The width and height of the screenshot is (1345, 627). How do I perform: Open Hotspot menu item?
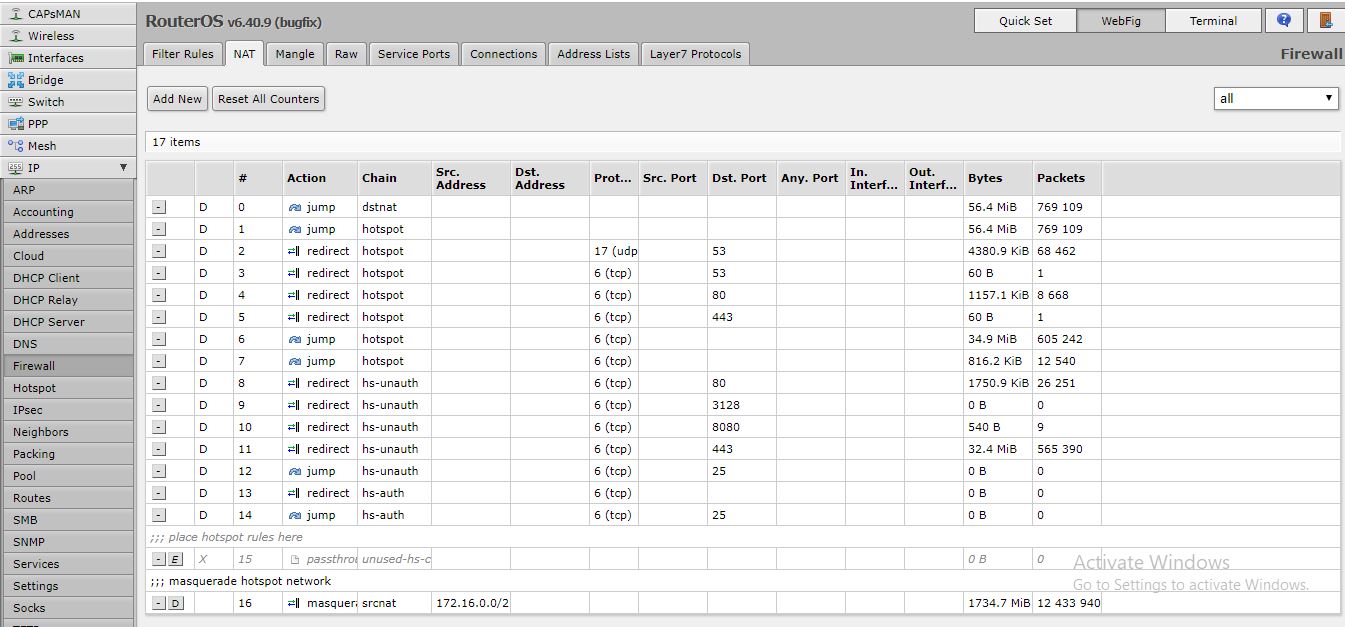67,388
